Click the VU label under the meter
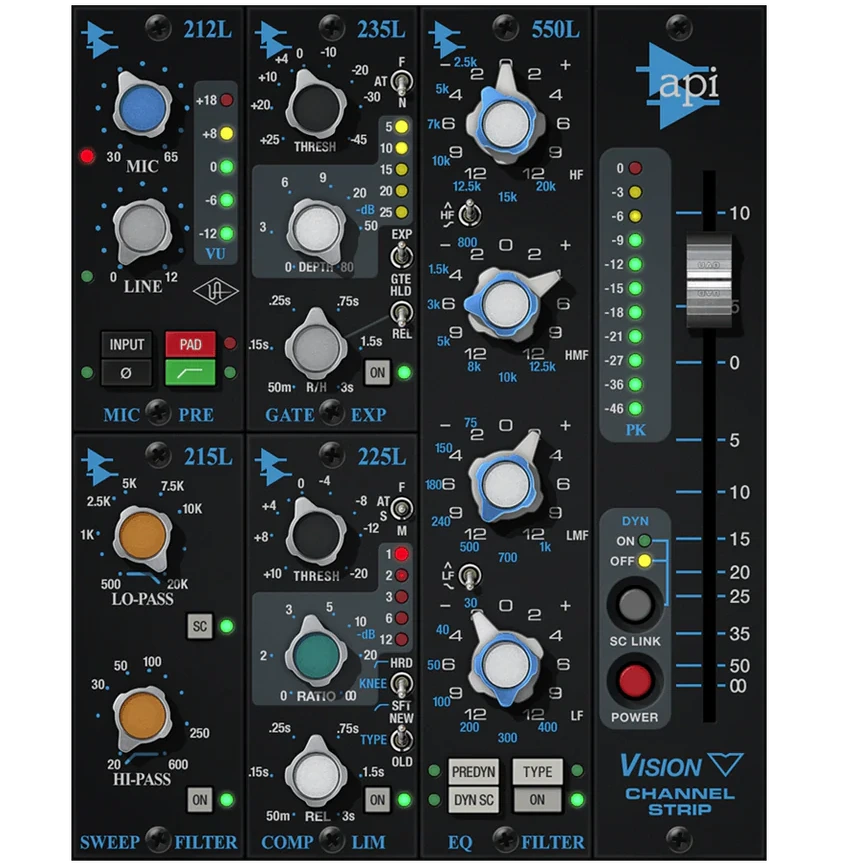 215,253
